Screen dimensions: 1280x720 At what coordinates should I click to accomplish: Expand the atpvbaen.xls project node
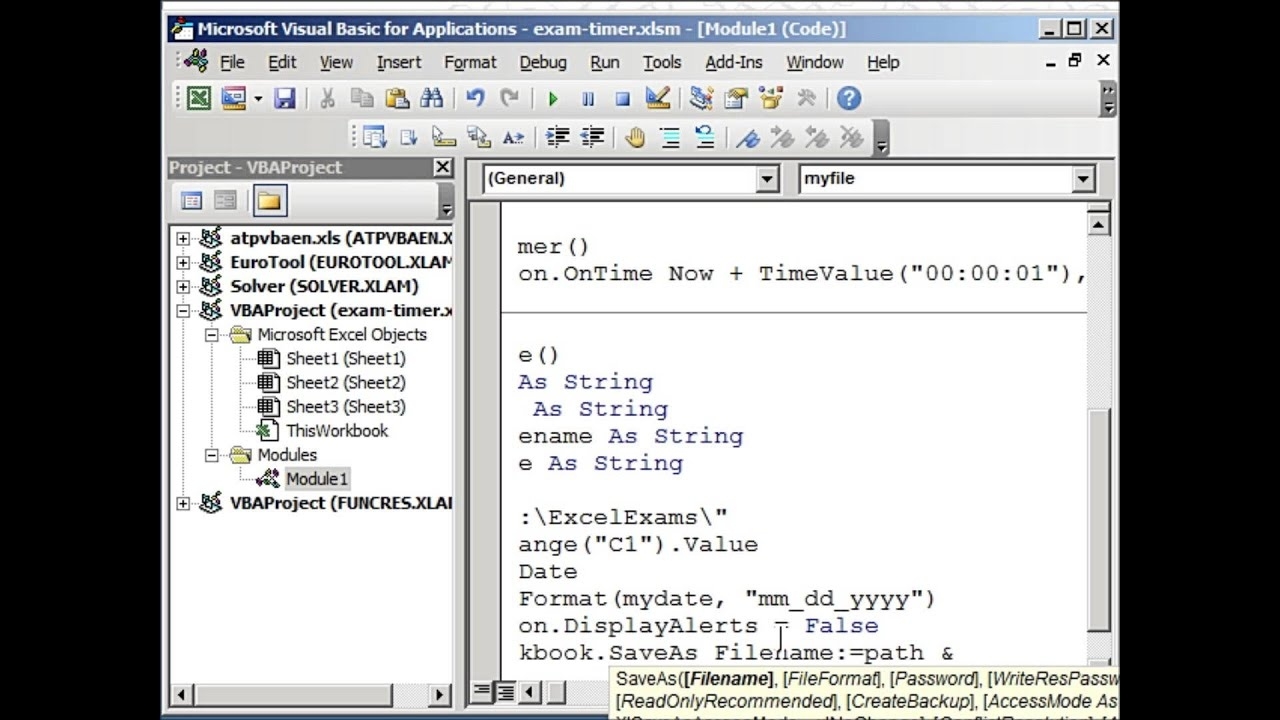pos(183,238)
